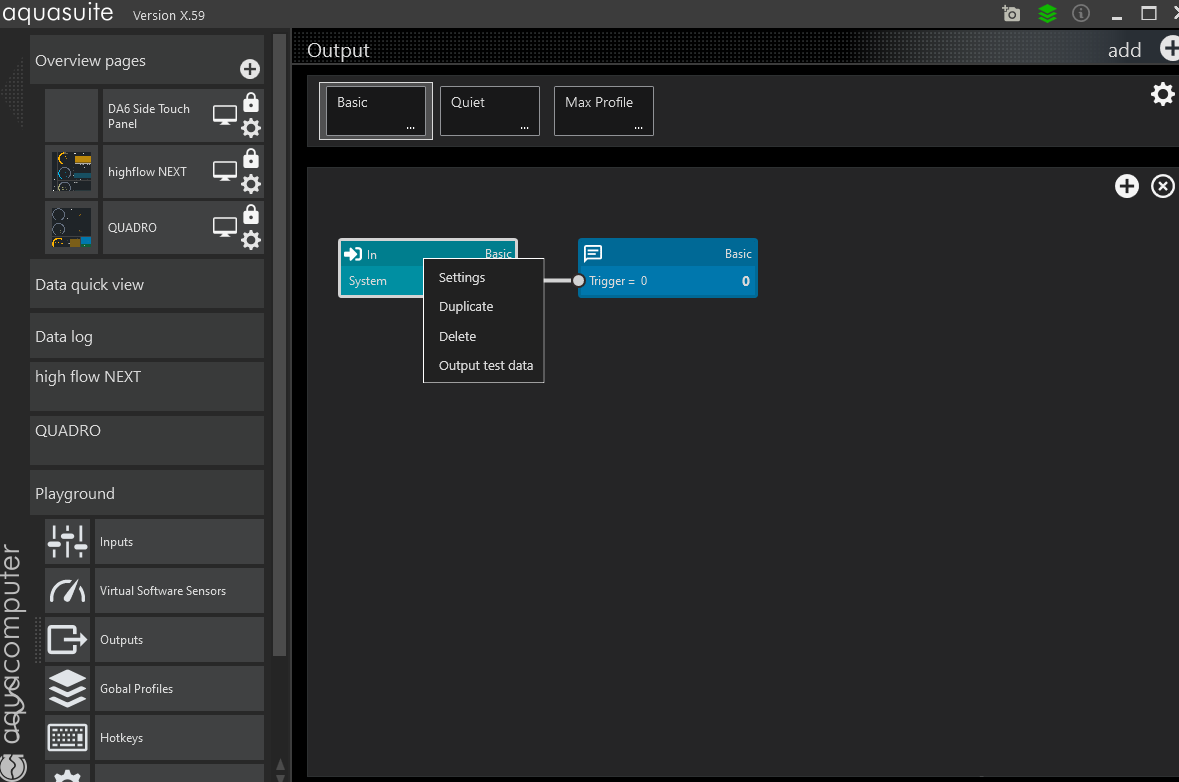Image resolution: width=1179 pixels, height=782 pixels.
Task: Click the QUADRO overview page thumbnail
Action: 72,228
